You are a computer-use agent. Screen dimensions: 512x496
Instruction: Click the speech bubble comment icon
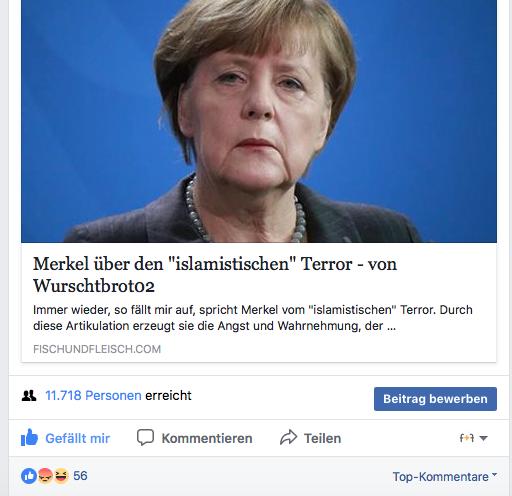[145, 437]
